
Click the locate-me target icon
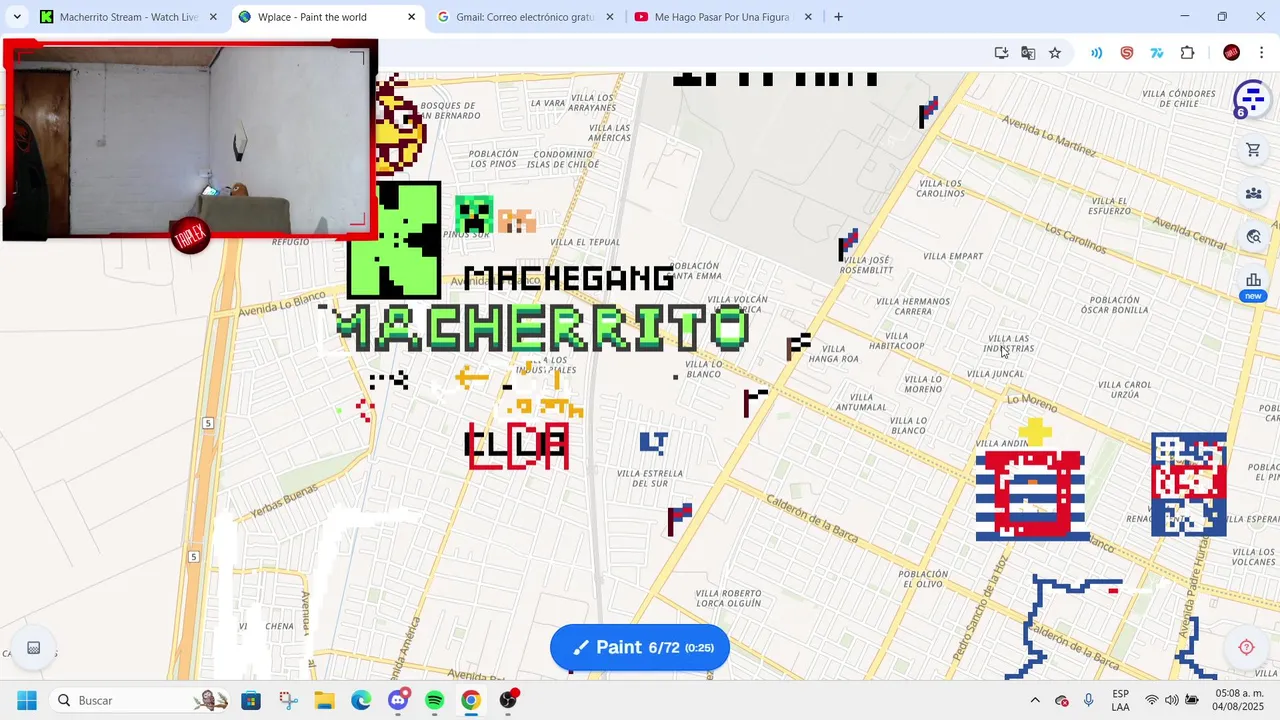[1246, 647]
